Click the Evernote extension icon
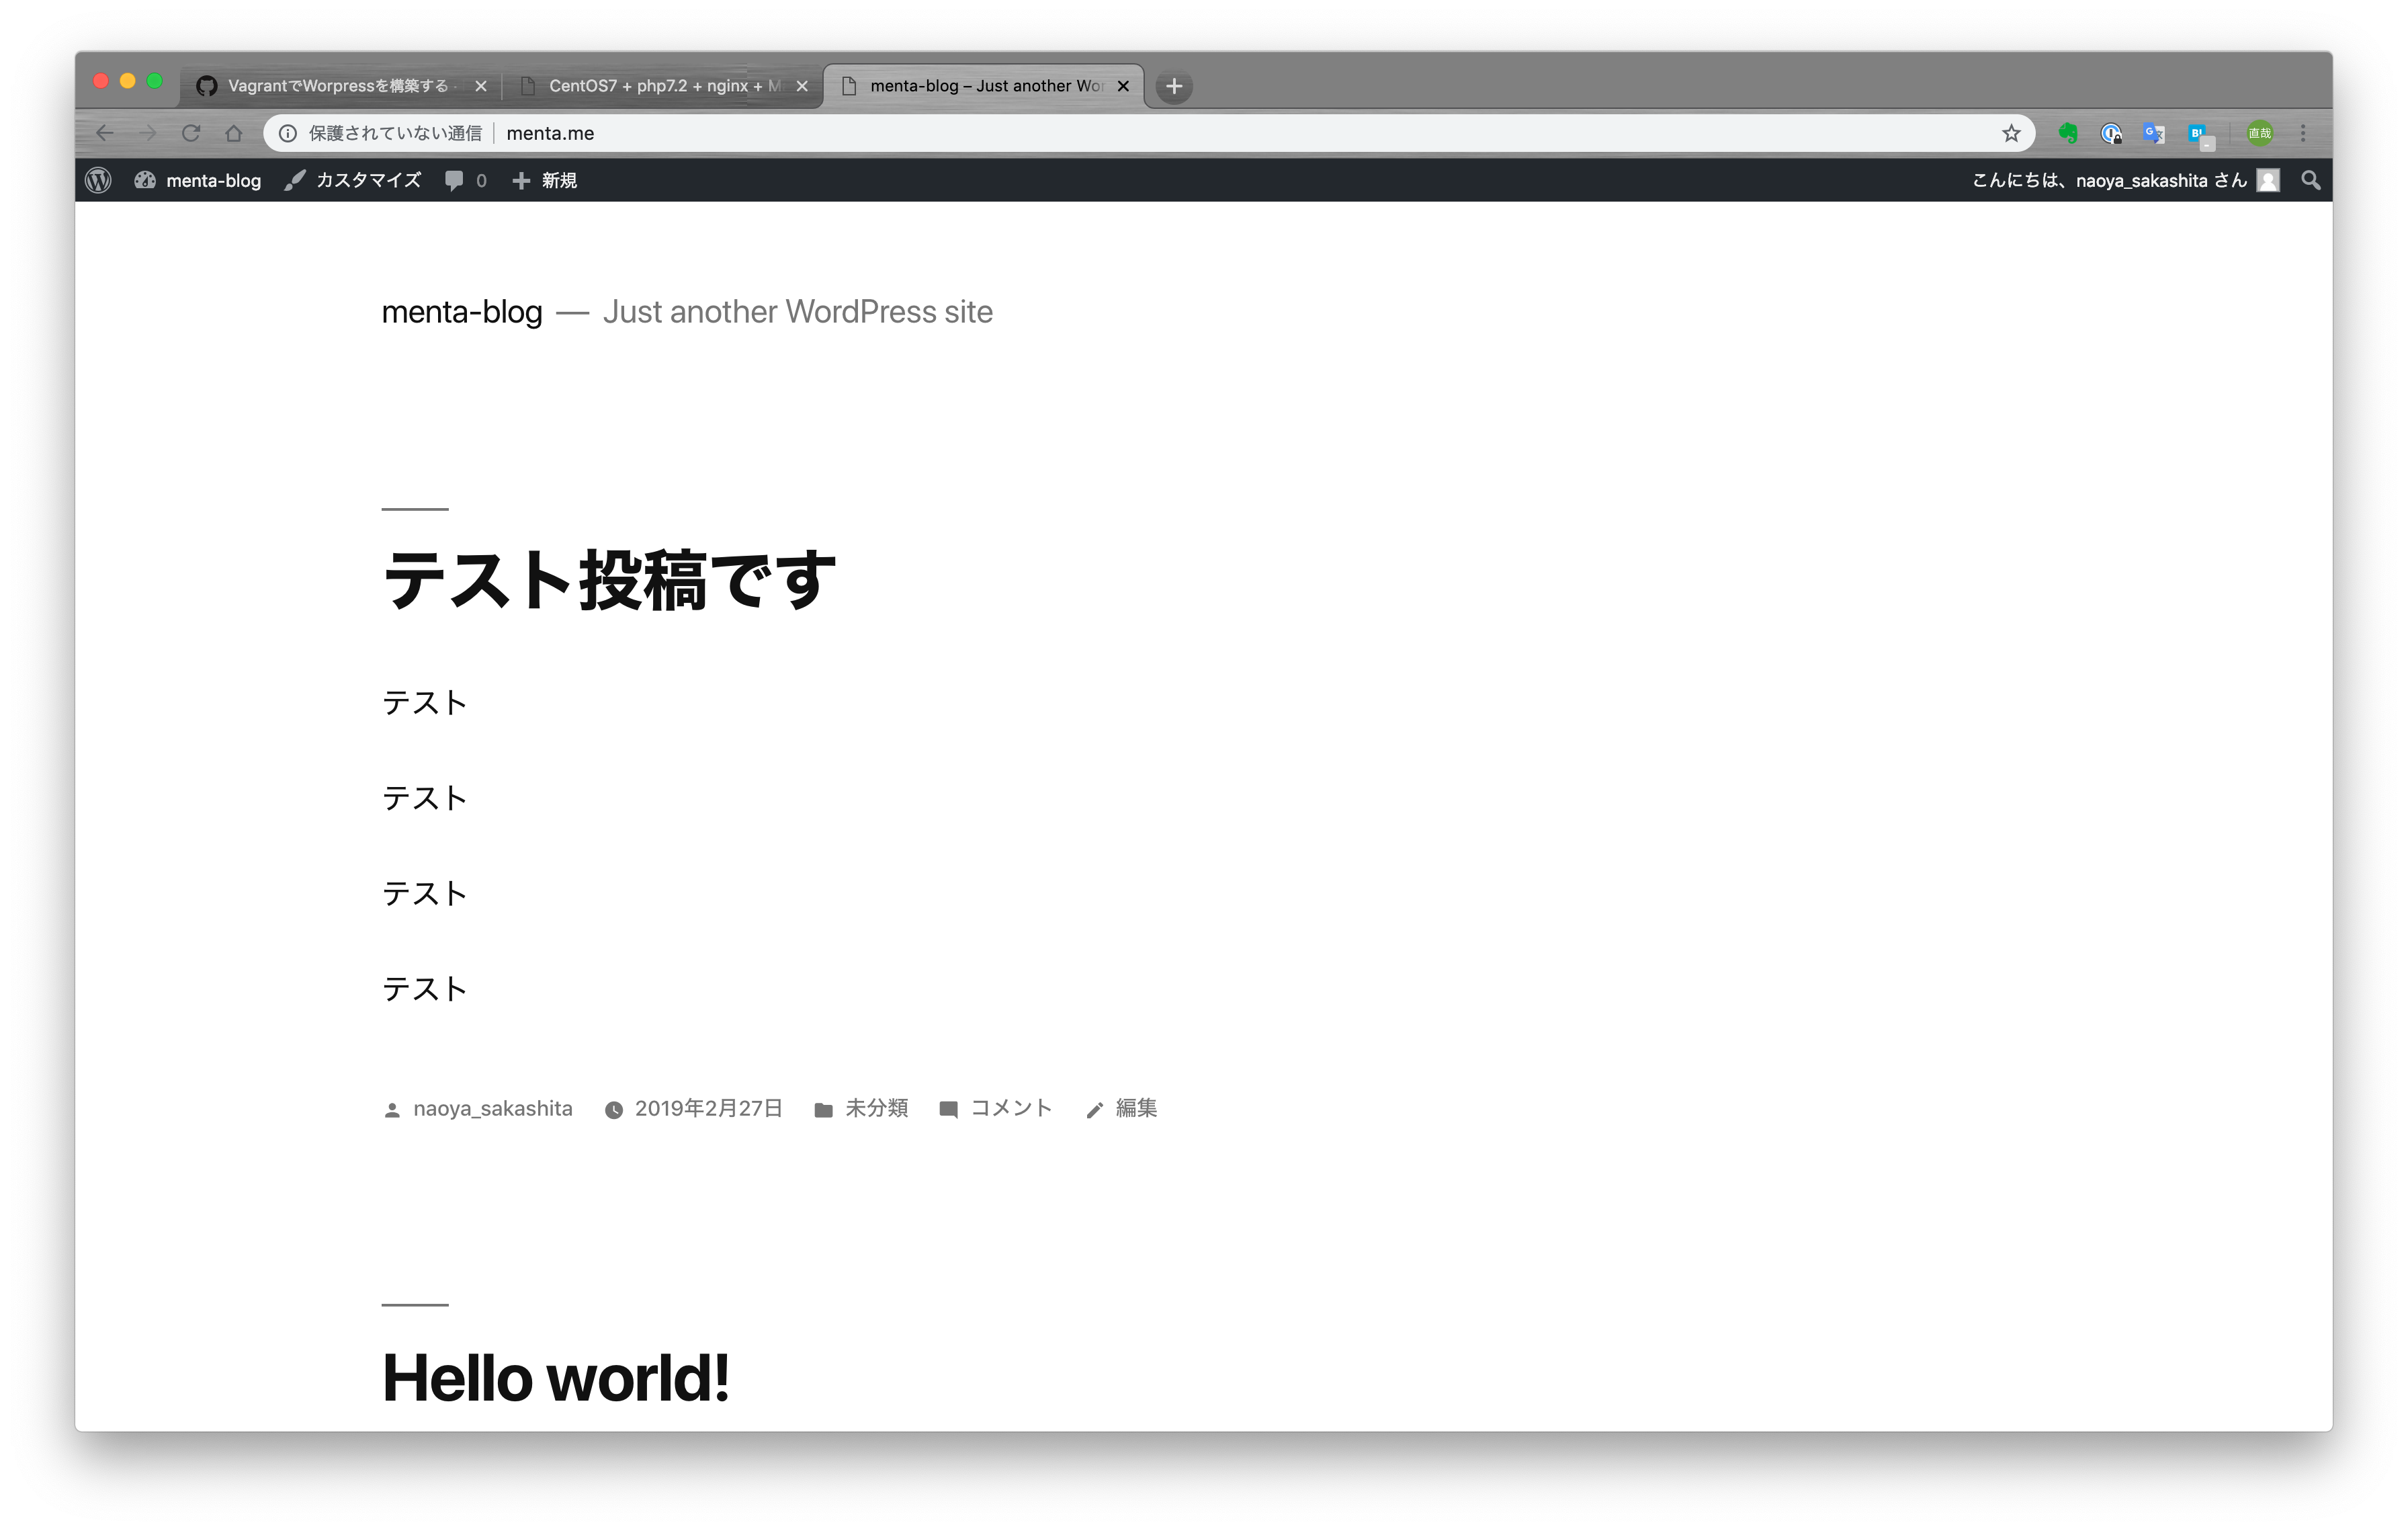This screenshot has height=1531, width=2408. tap(2068, 132)
